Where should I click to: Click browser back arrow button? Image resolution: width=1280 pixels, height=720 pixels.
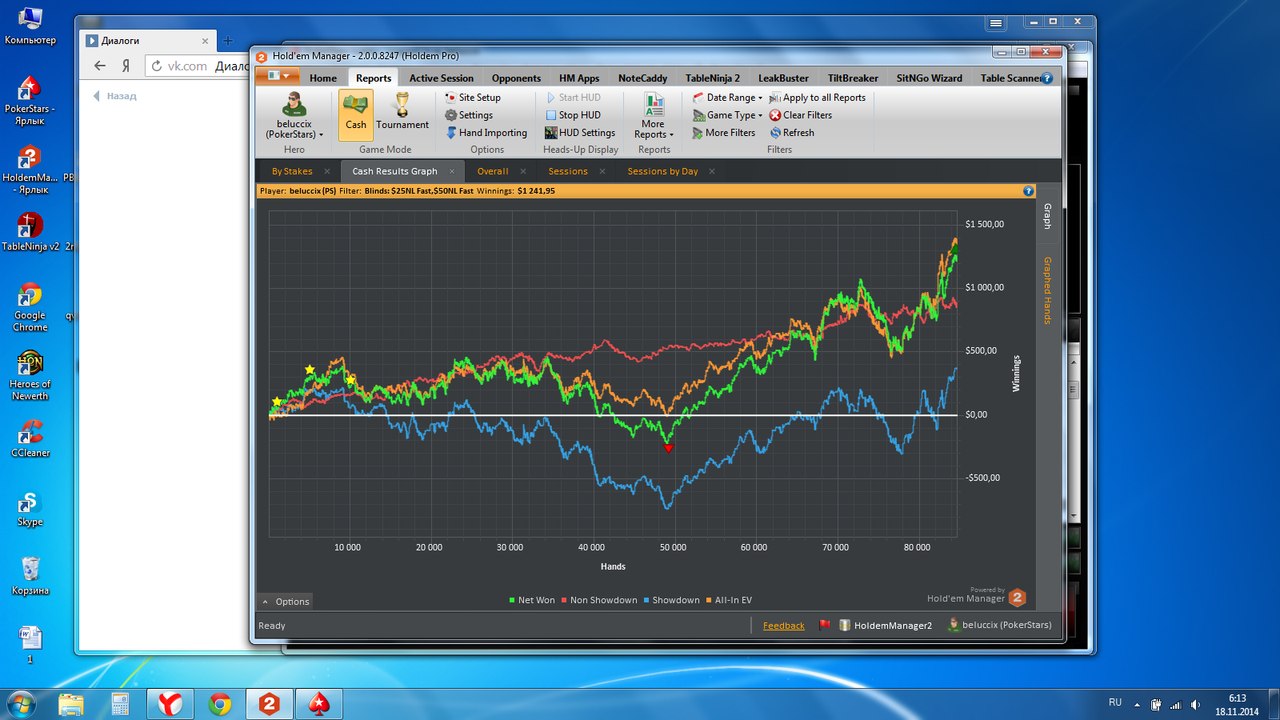[99, 66]
